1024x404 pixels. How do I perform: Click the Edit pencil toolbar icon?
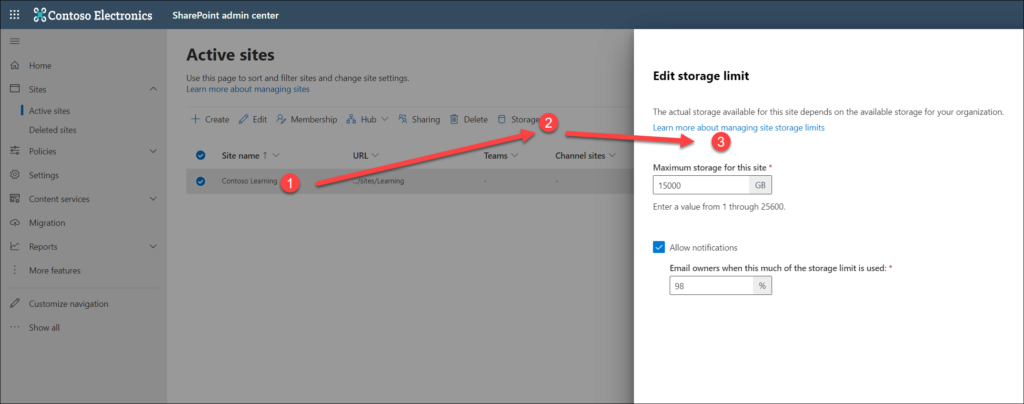tap(244, 119)
